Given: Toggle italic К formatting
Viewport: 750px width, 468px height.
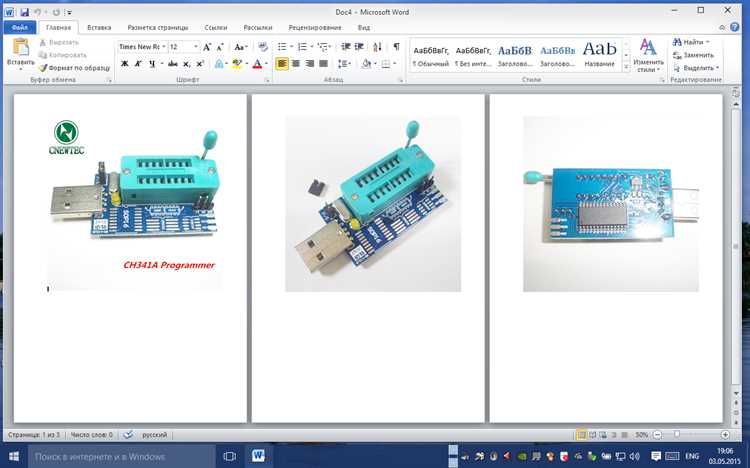Looking at the screenshot, I should [x=138, y=64].
